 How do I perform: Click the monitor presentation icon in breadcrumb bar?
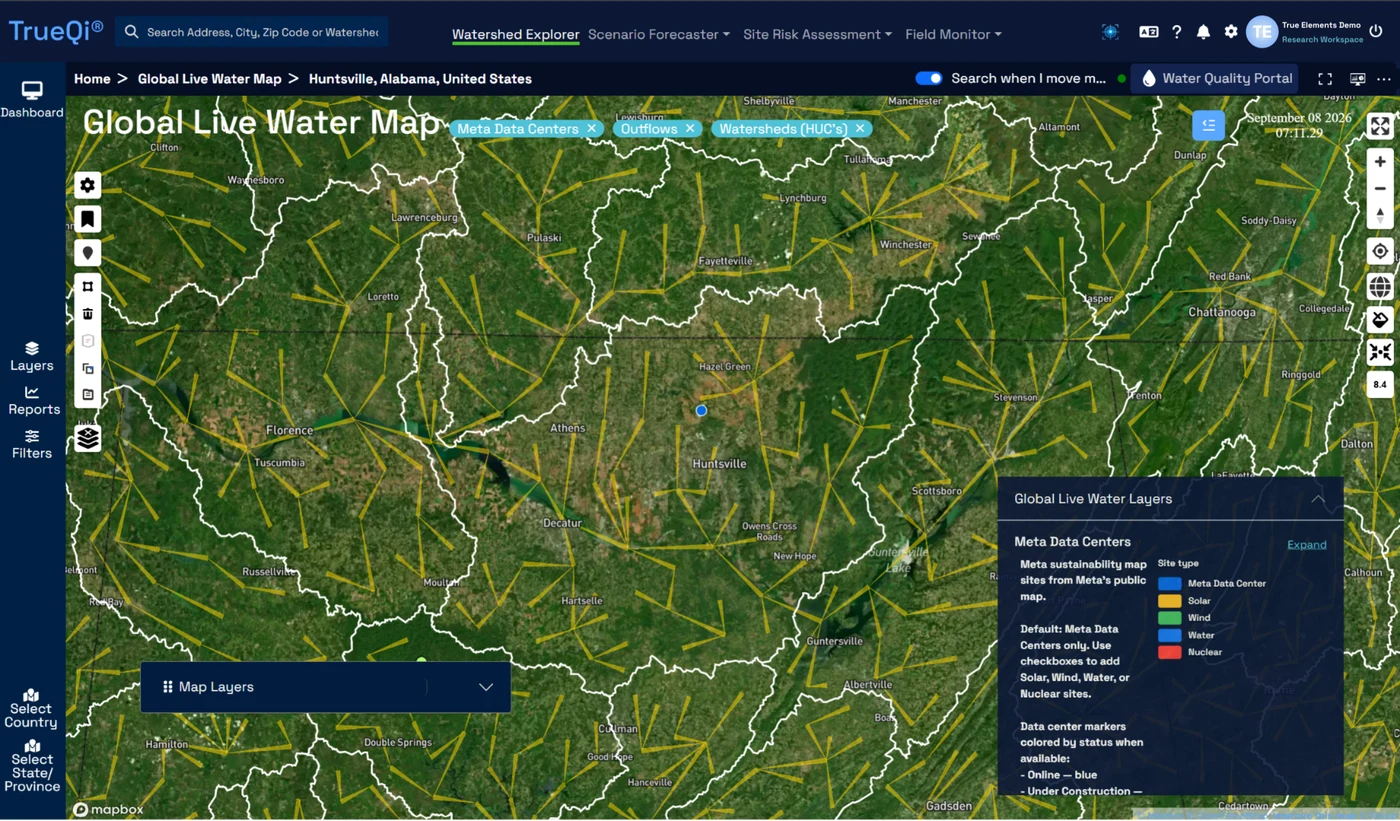click(x=1357, y=79)
